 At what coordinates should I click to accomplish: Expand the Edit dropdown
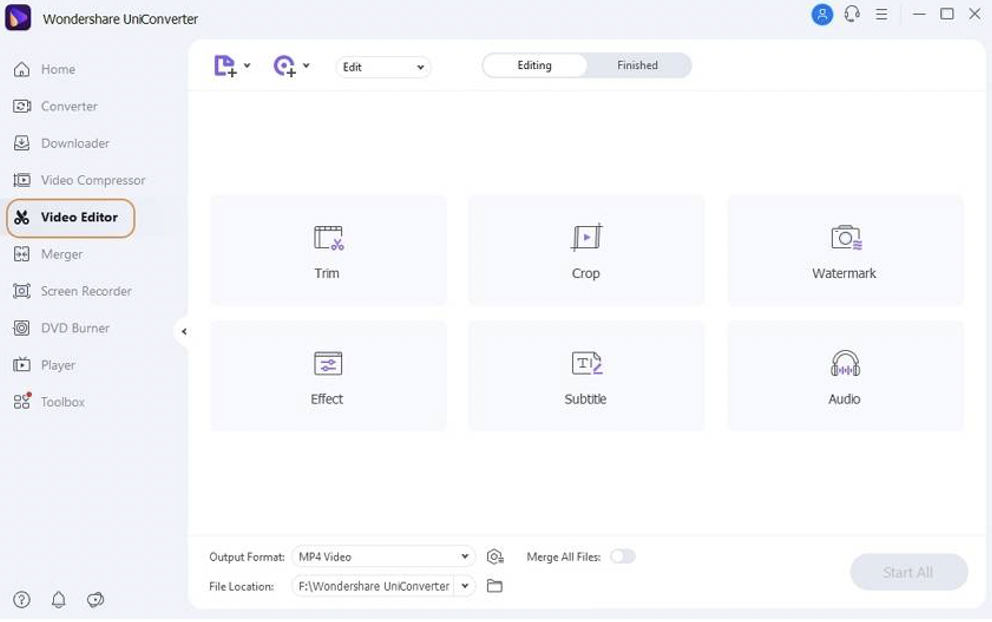pos(383,67)
